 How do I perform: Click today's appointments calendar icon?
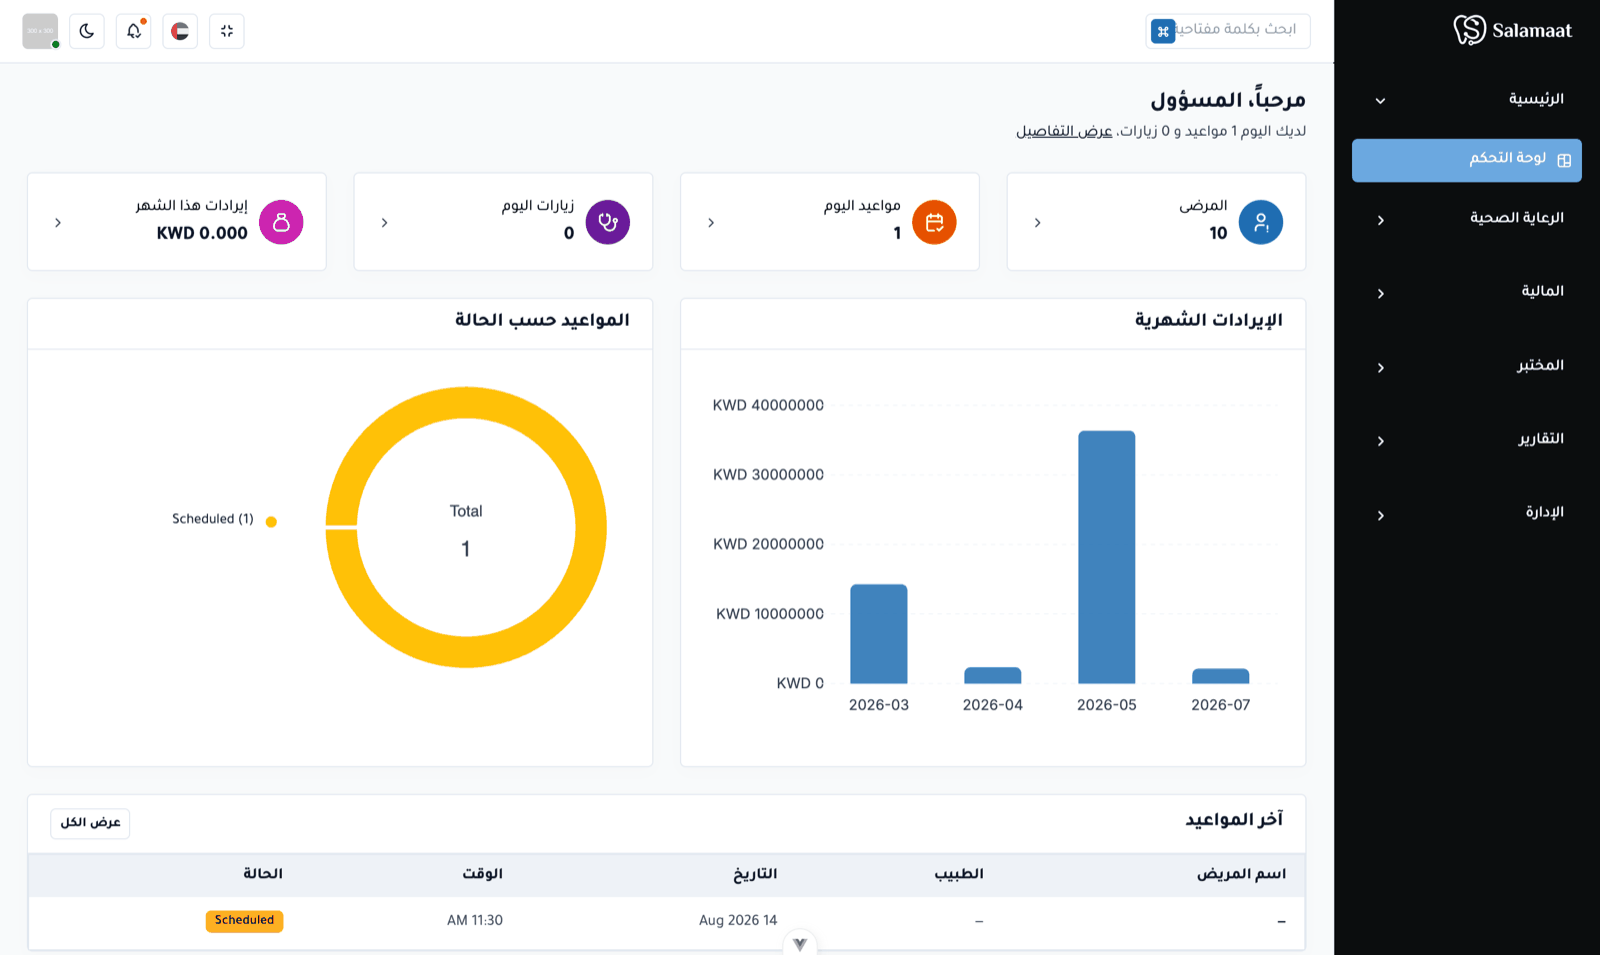935,222
